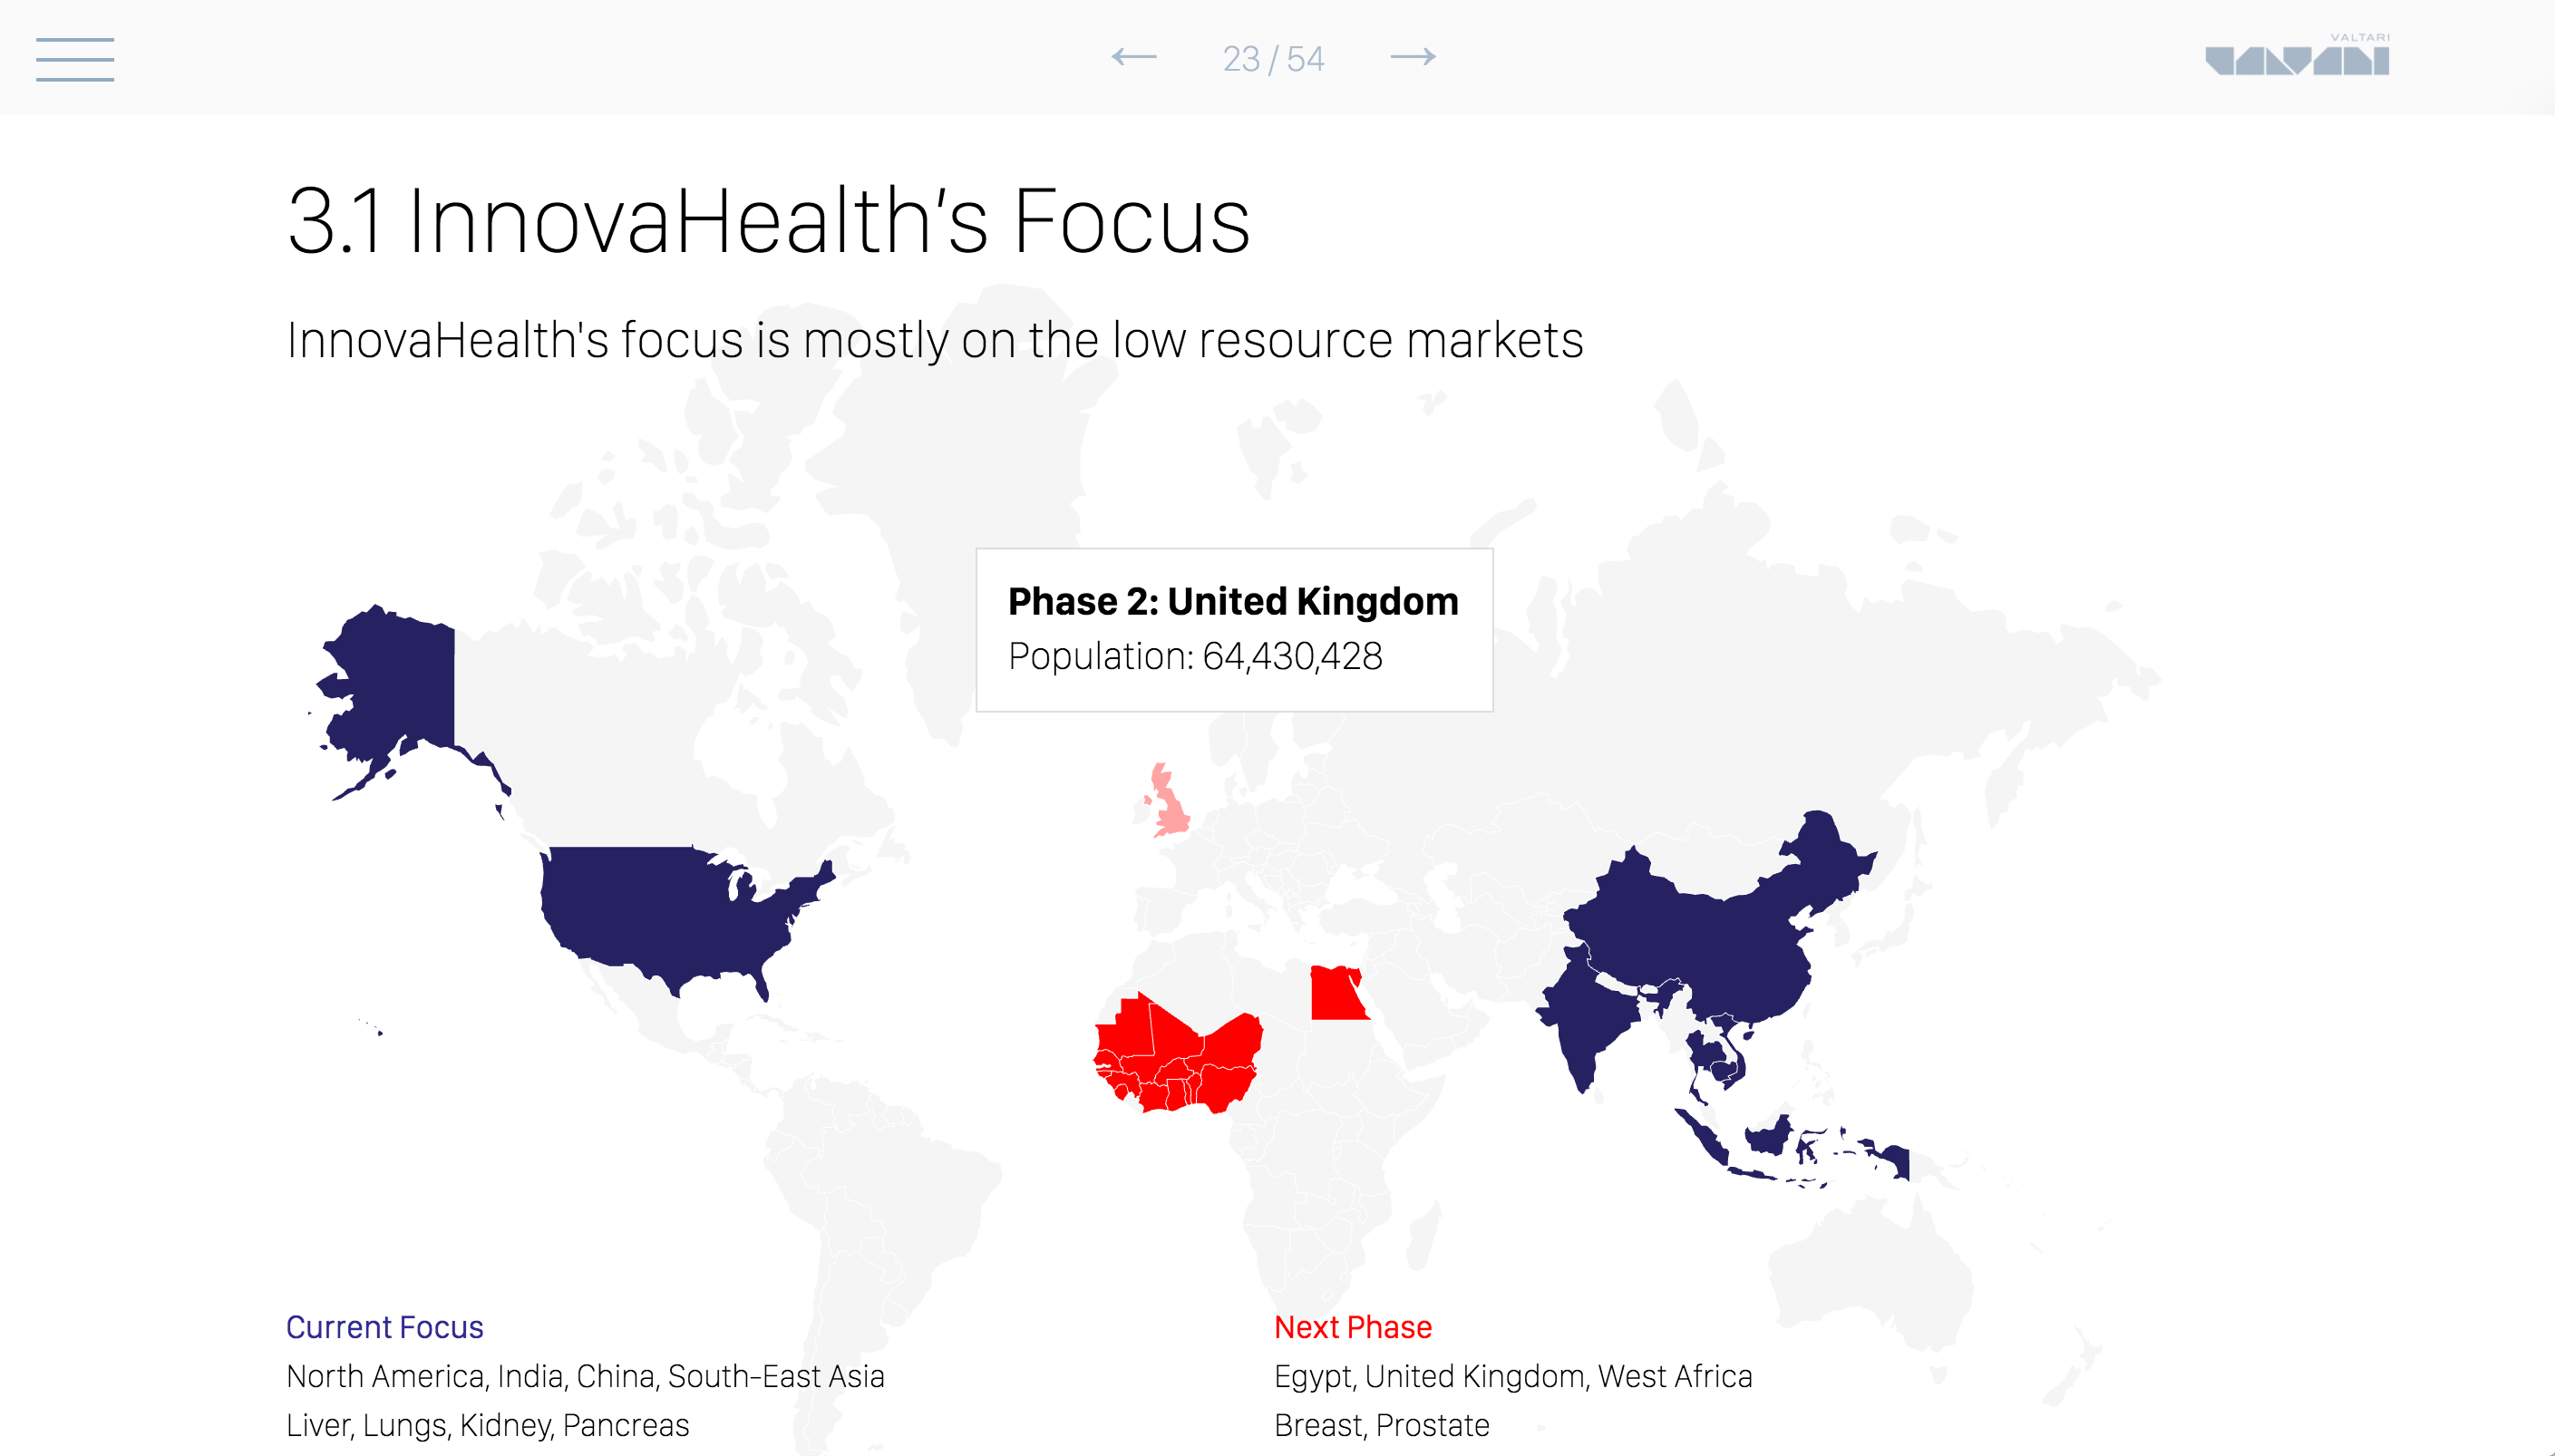Image resolution: width=2555 pixels, height=1456 pixels.
Task: Click the 23 / 54 page counter
Action: pos(1273,59)
